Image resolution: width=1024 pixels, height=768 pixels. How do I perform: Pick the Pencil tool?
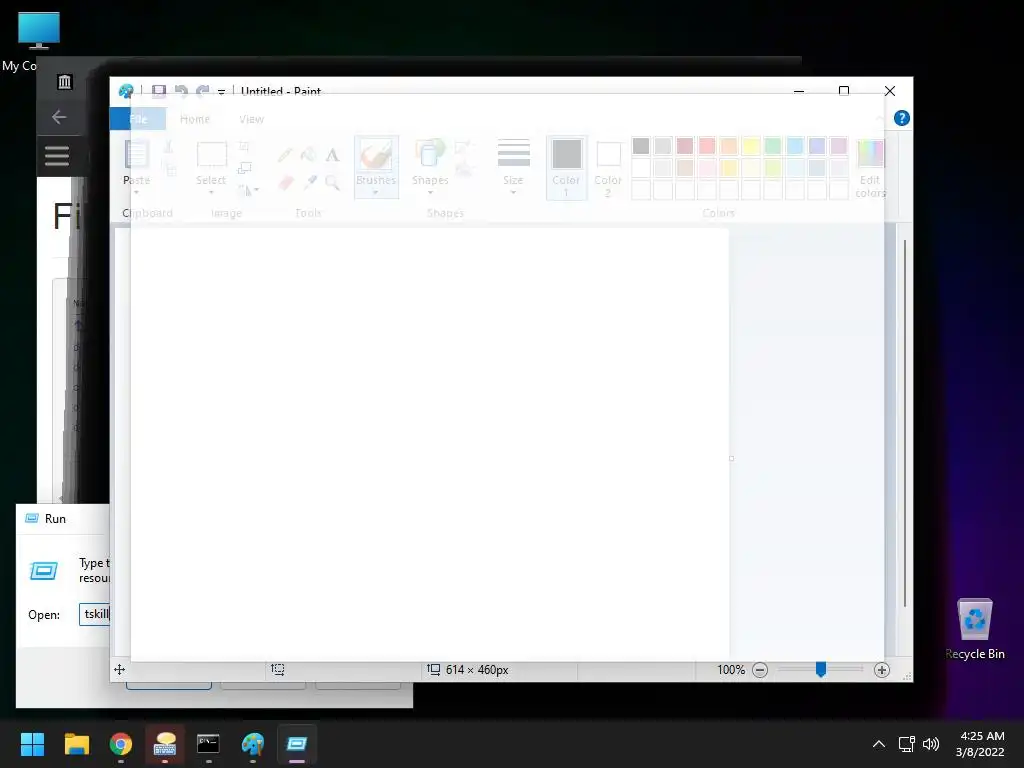coord(285,155)
